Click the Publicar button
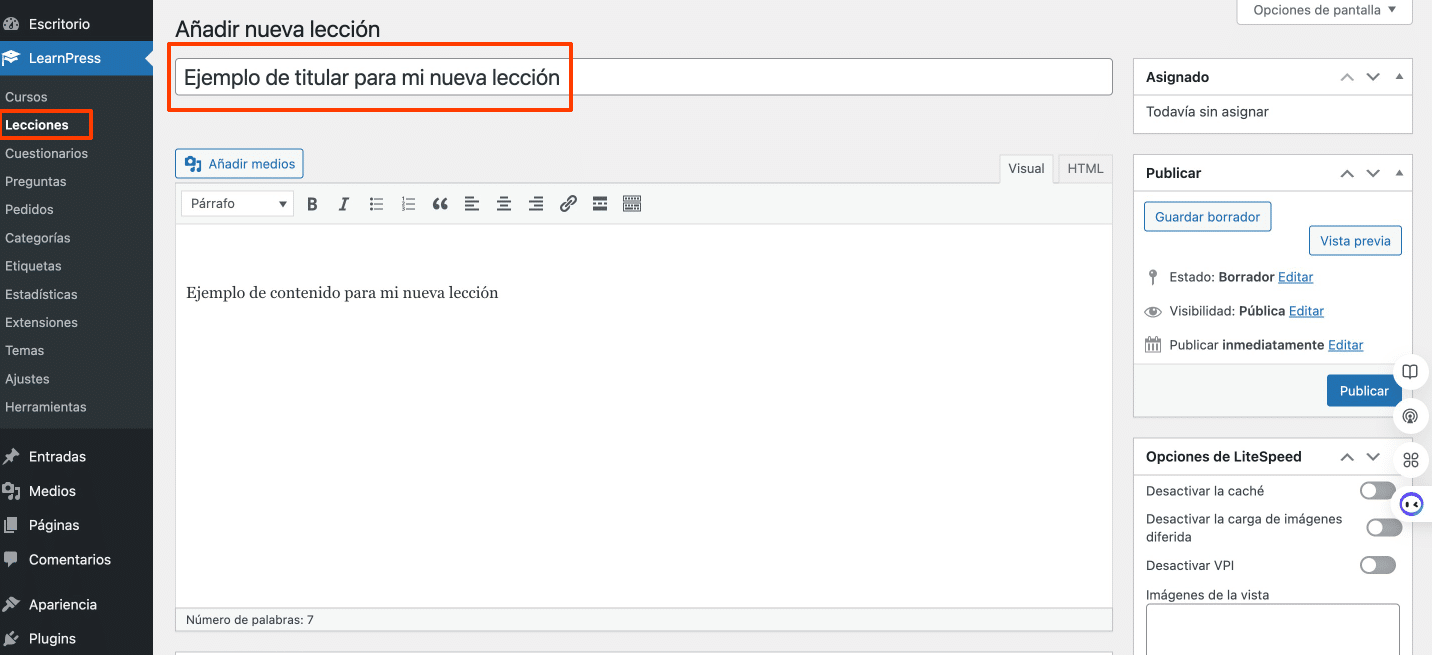This screenshot has height=655, width=1432. pyautogui.click(x=1363, y=391)
